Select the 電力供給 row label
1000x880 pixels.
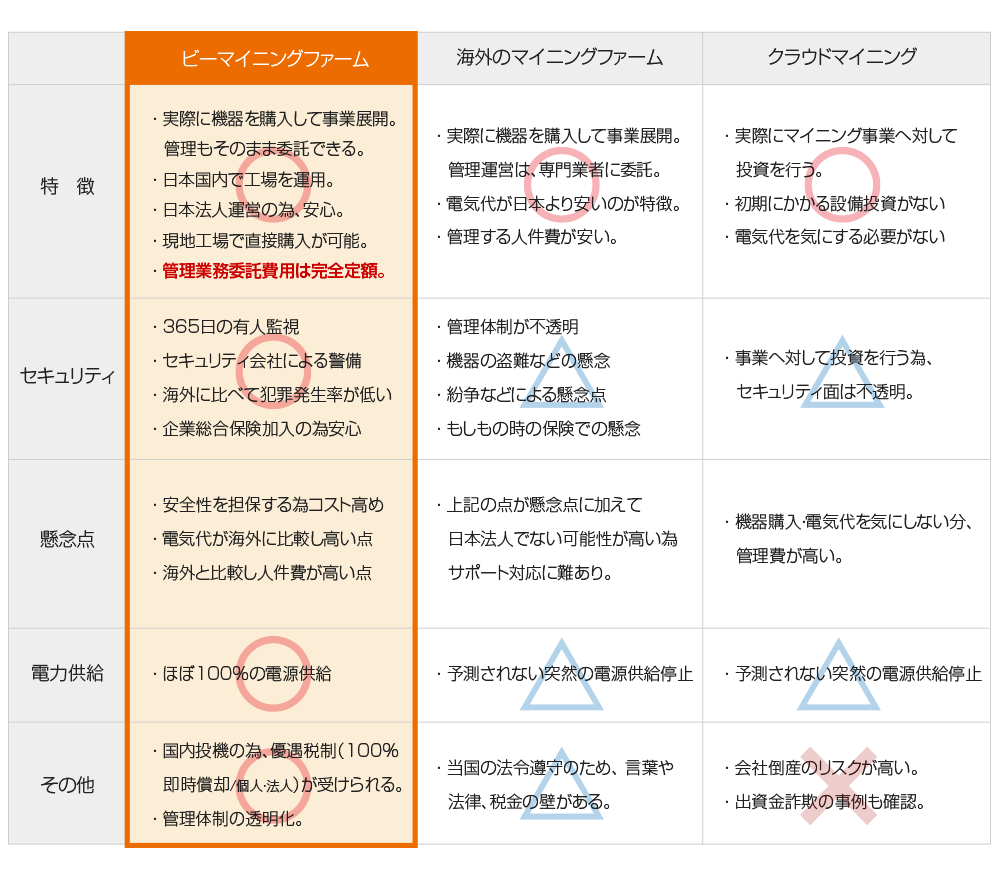[x=67, y=671]
